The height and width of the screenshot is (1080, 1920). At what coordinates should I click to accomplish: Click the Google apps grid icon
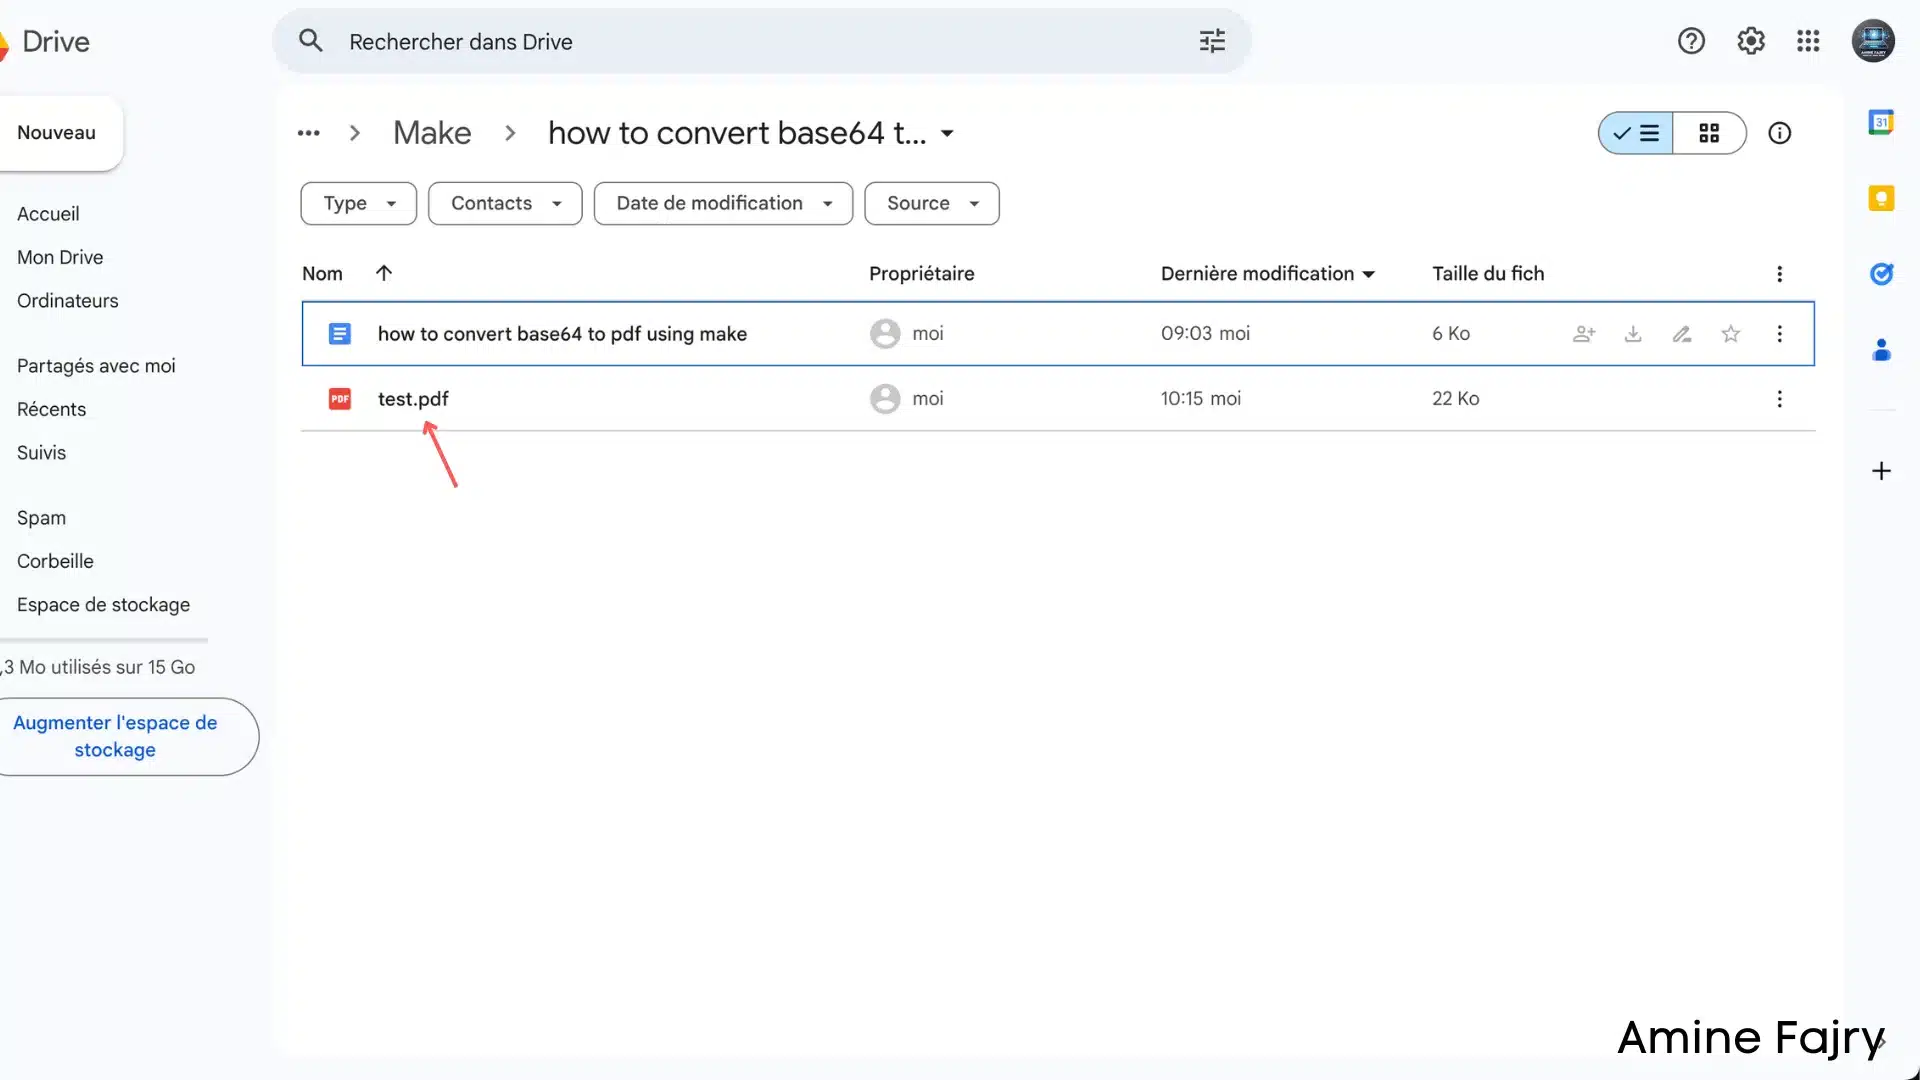pos(1808,40)
